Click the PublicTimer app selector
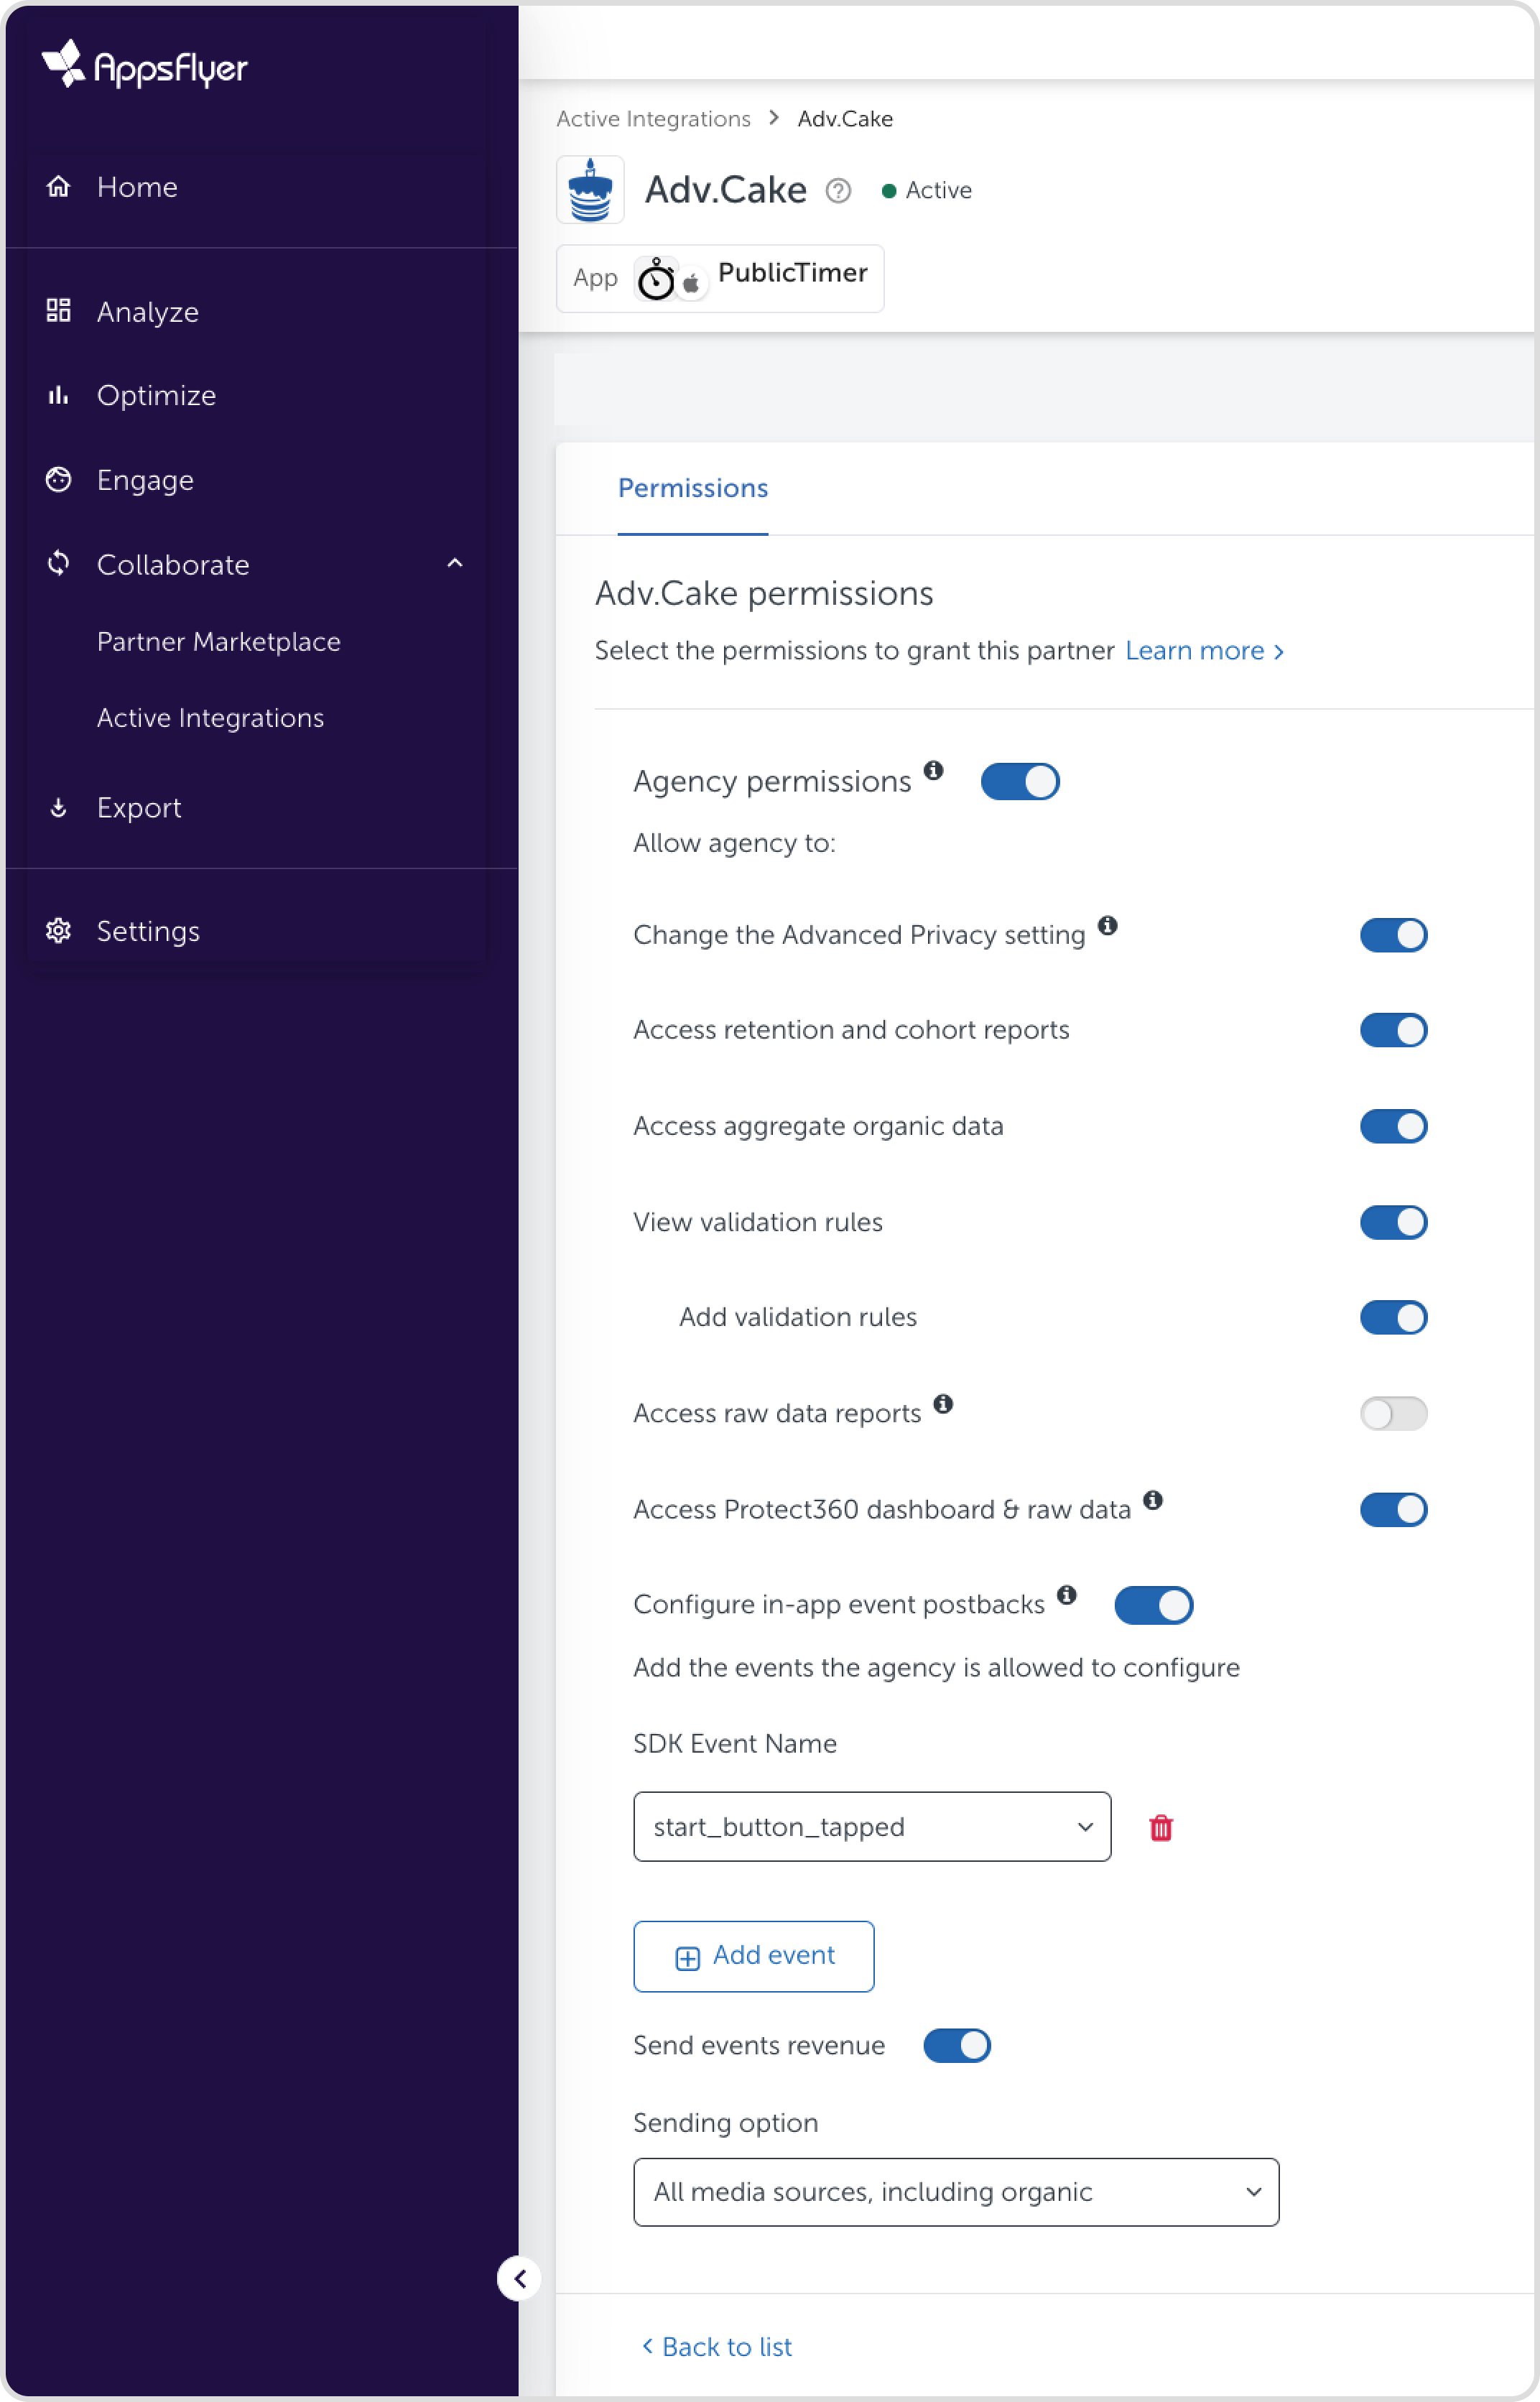 (720, 279)
